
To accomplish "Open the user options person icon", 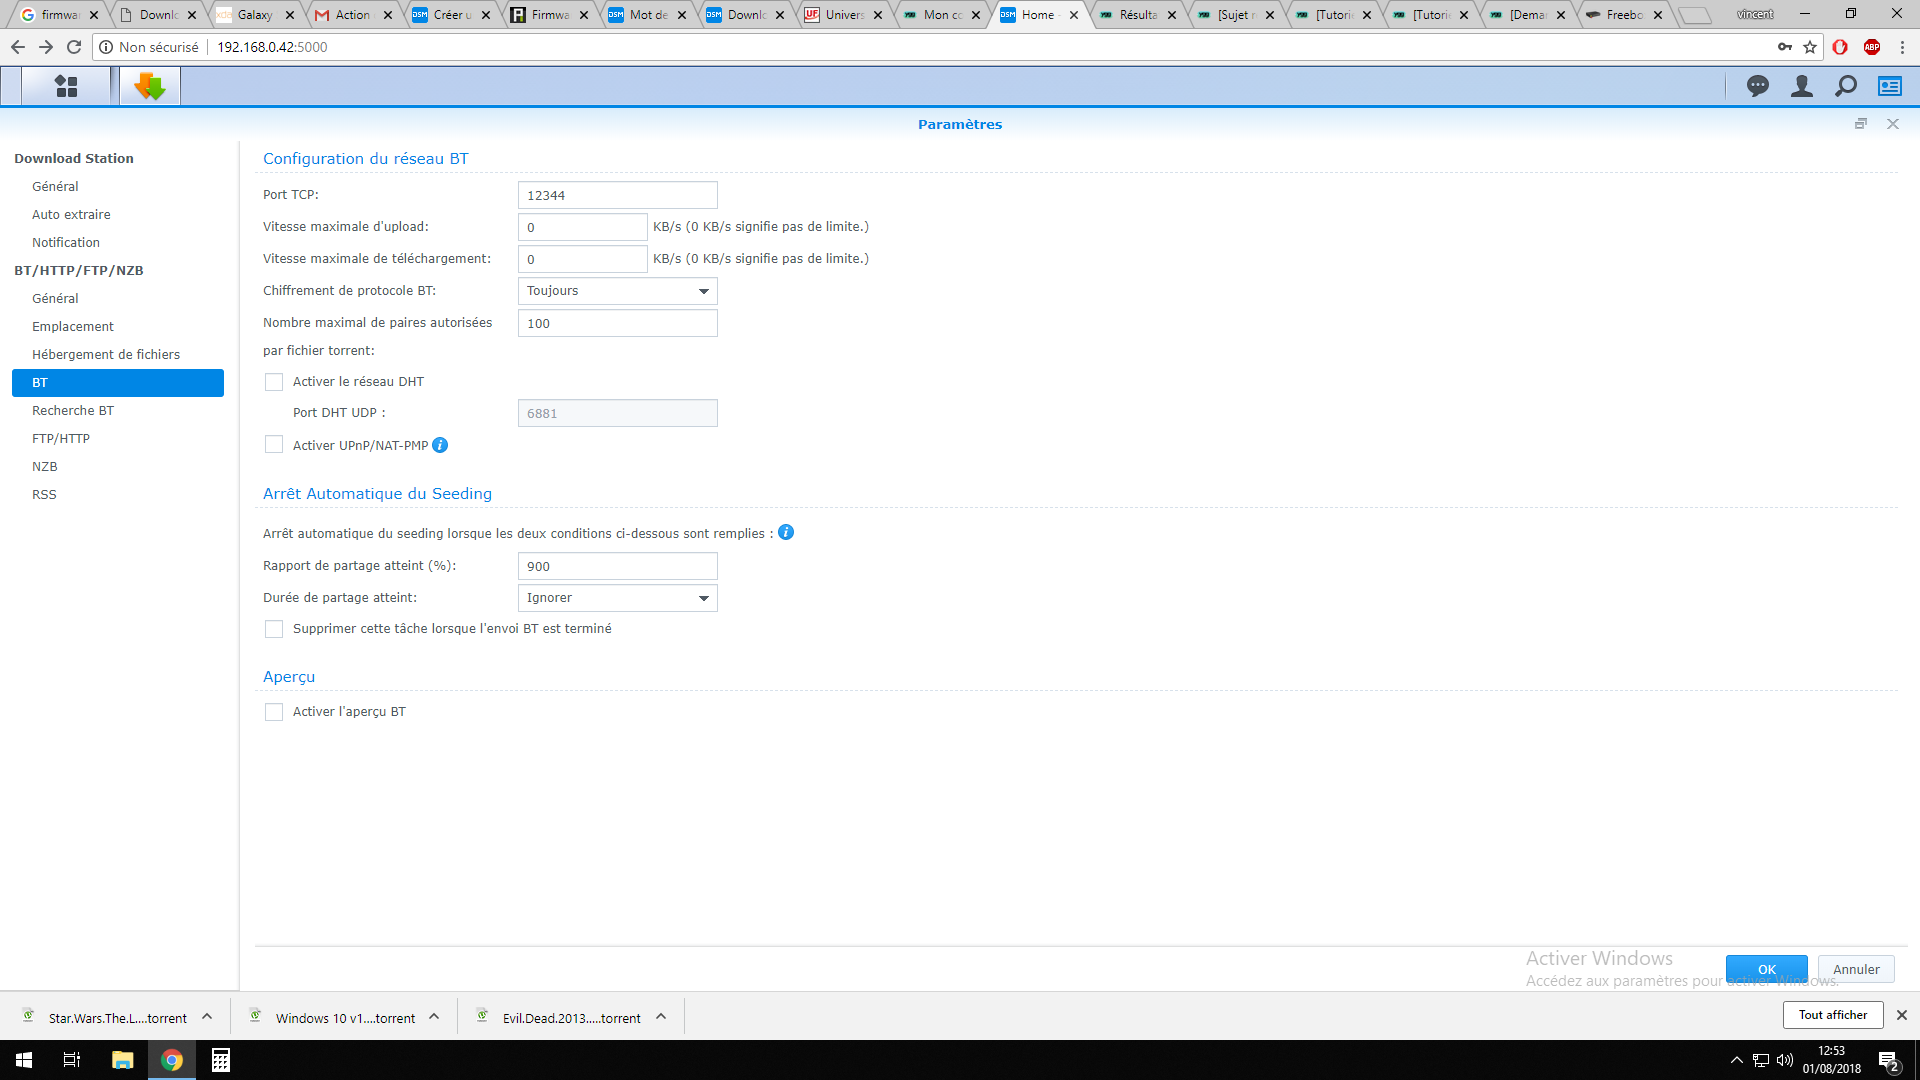I will coord(1801,87).
